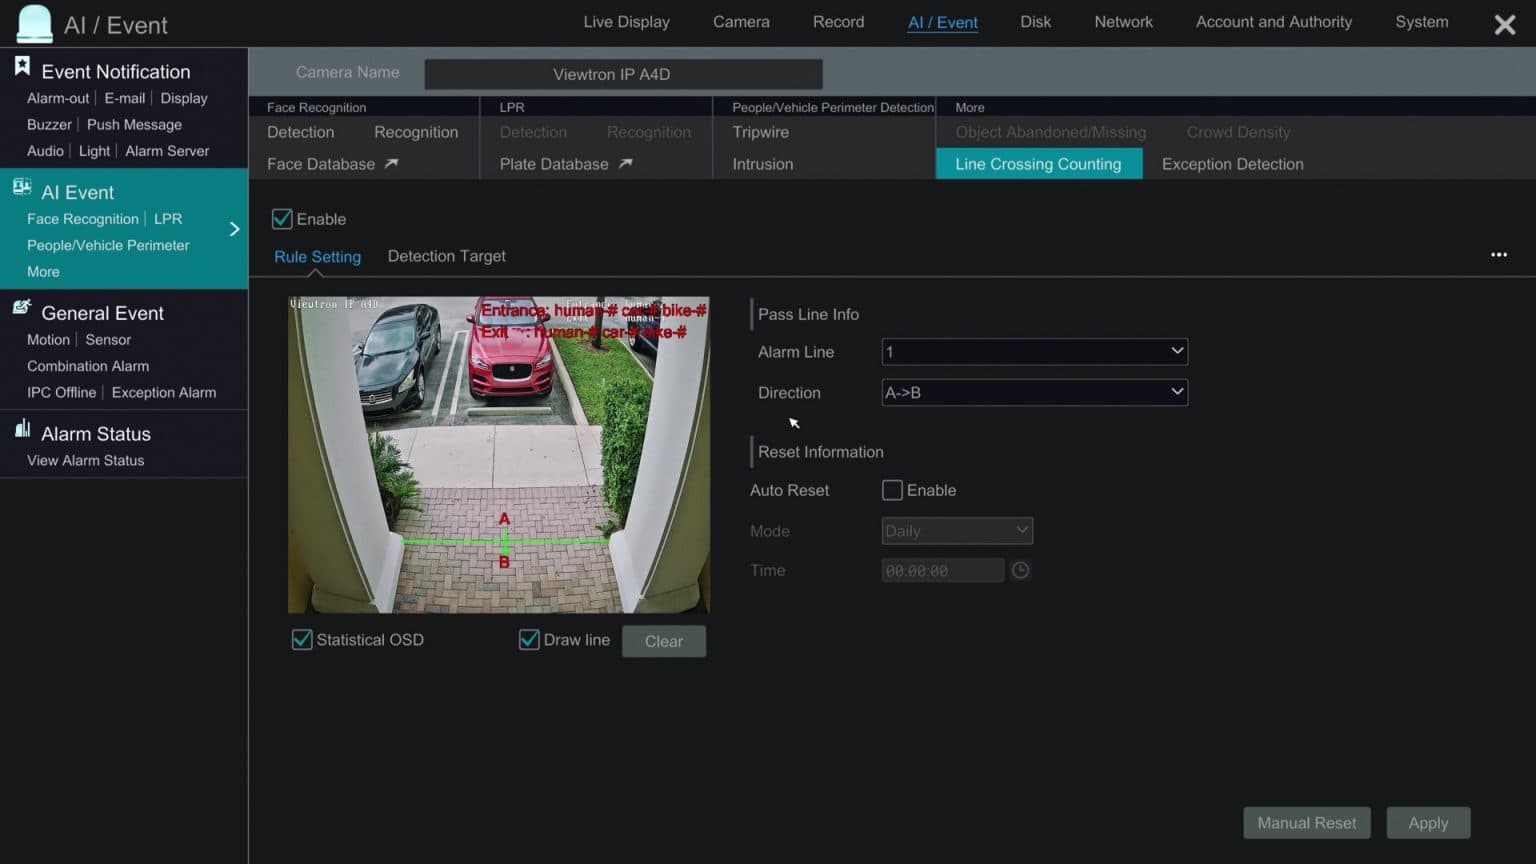
Task: Disable the Draw line checkbox
Action: click(529, 639)
